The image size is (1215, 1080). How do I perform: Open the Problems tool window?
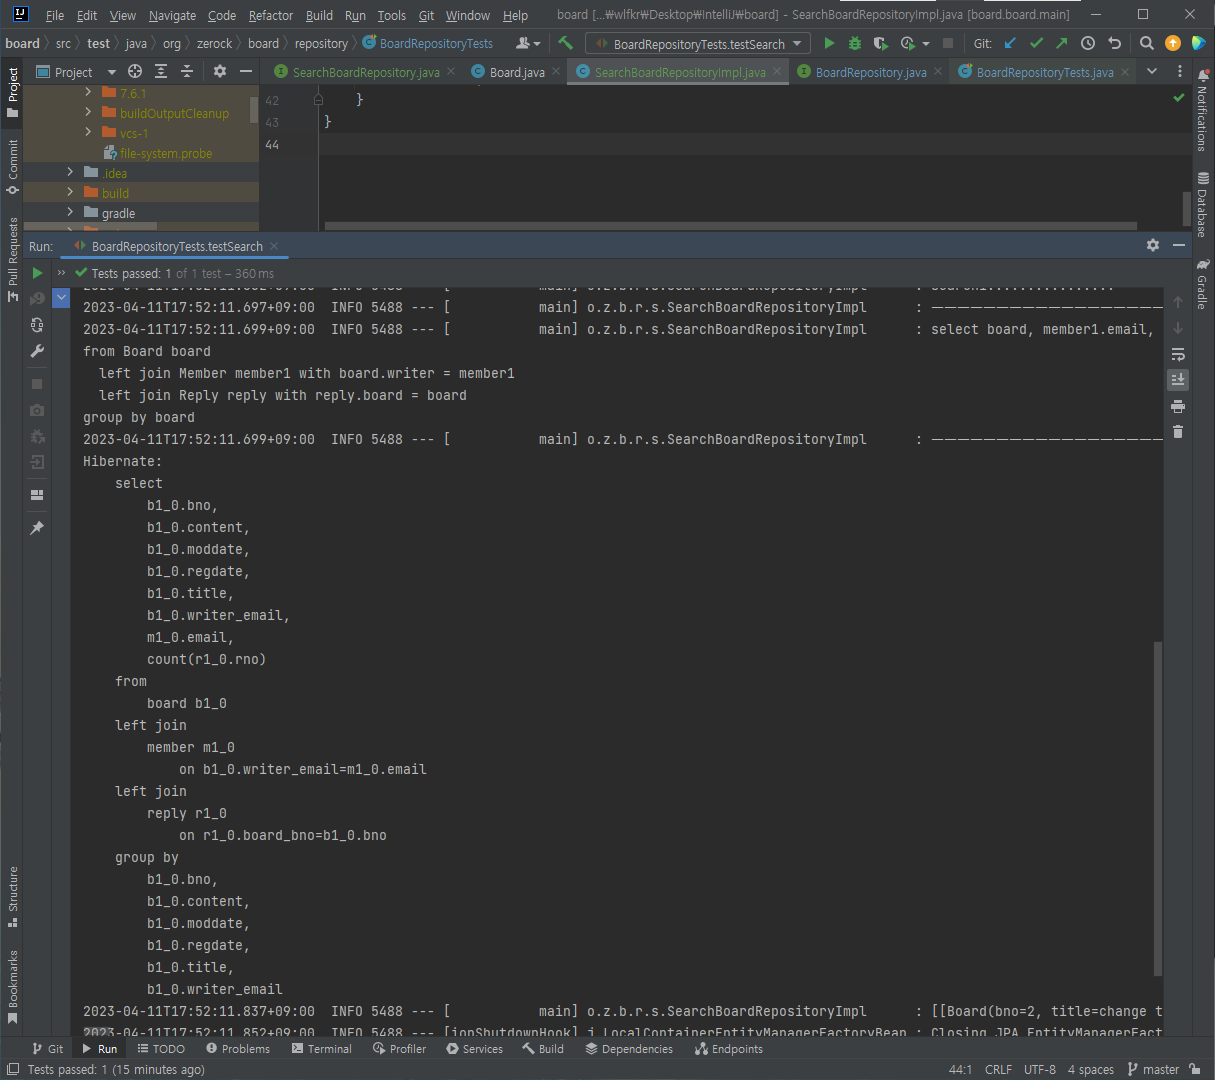click(x=238, y=1049)
